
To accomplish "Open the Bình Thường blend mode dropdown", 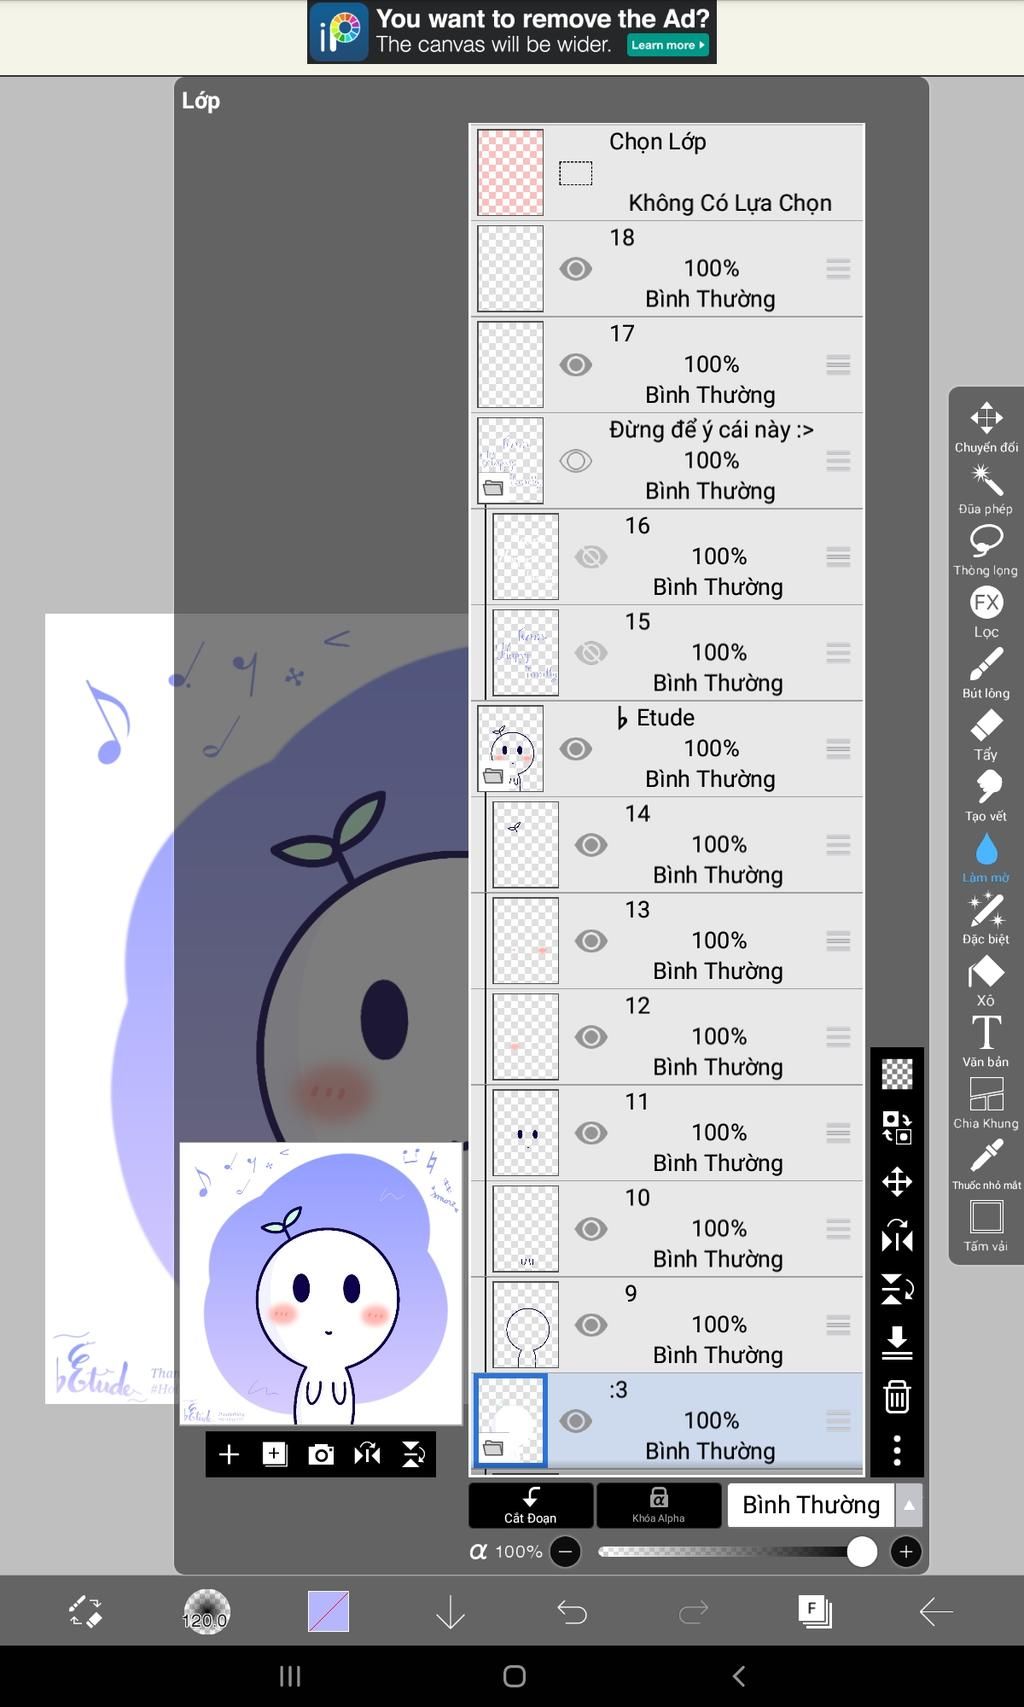I will click(x=824, y=1505).
